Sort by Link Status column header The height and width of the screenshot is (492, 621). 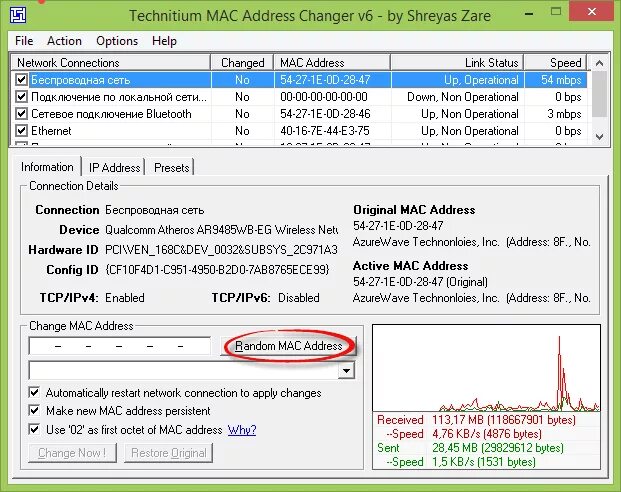457,63
